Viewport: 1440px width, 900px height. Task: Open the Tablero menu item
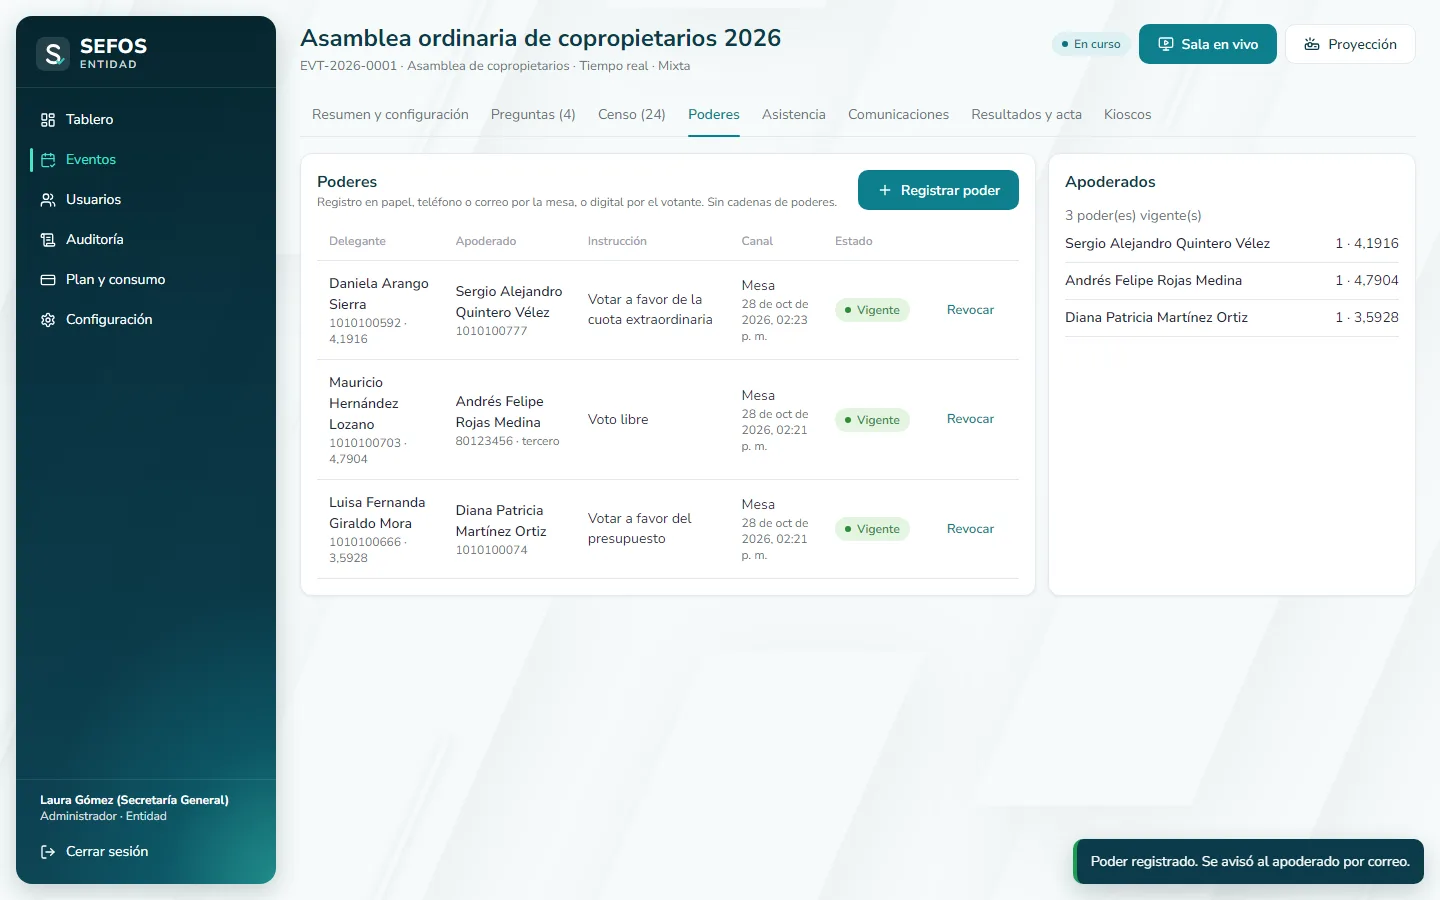(146, 120)
